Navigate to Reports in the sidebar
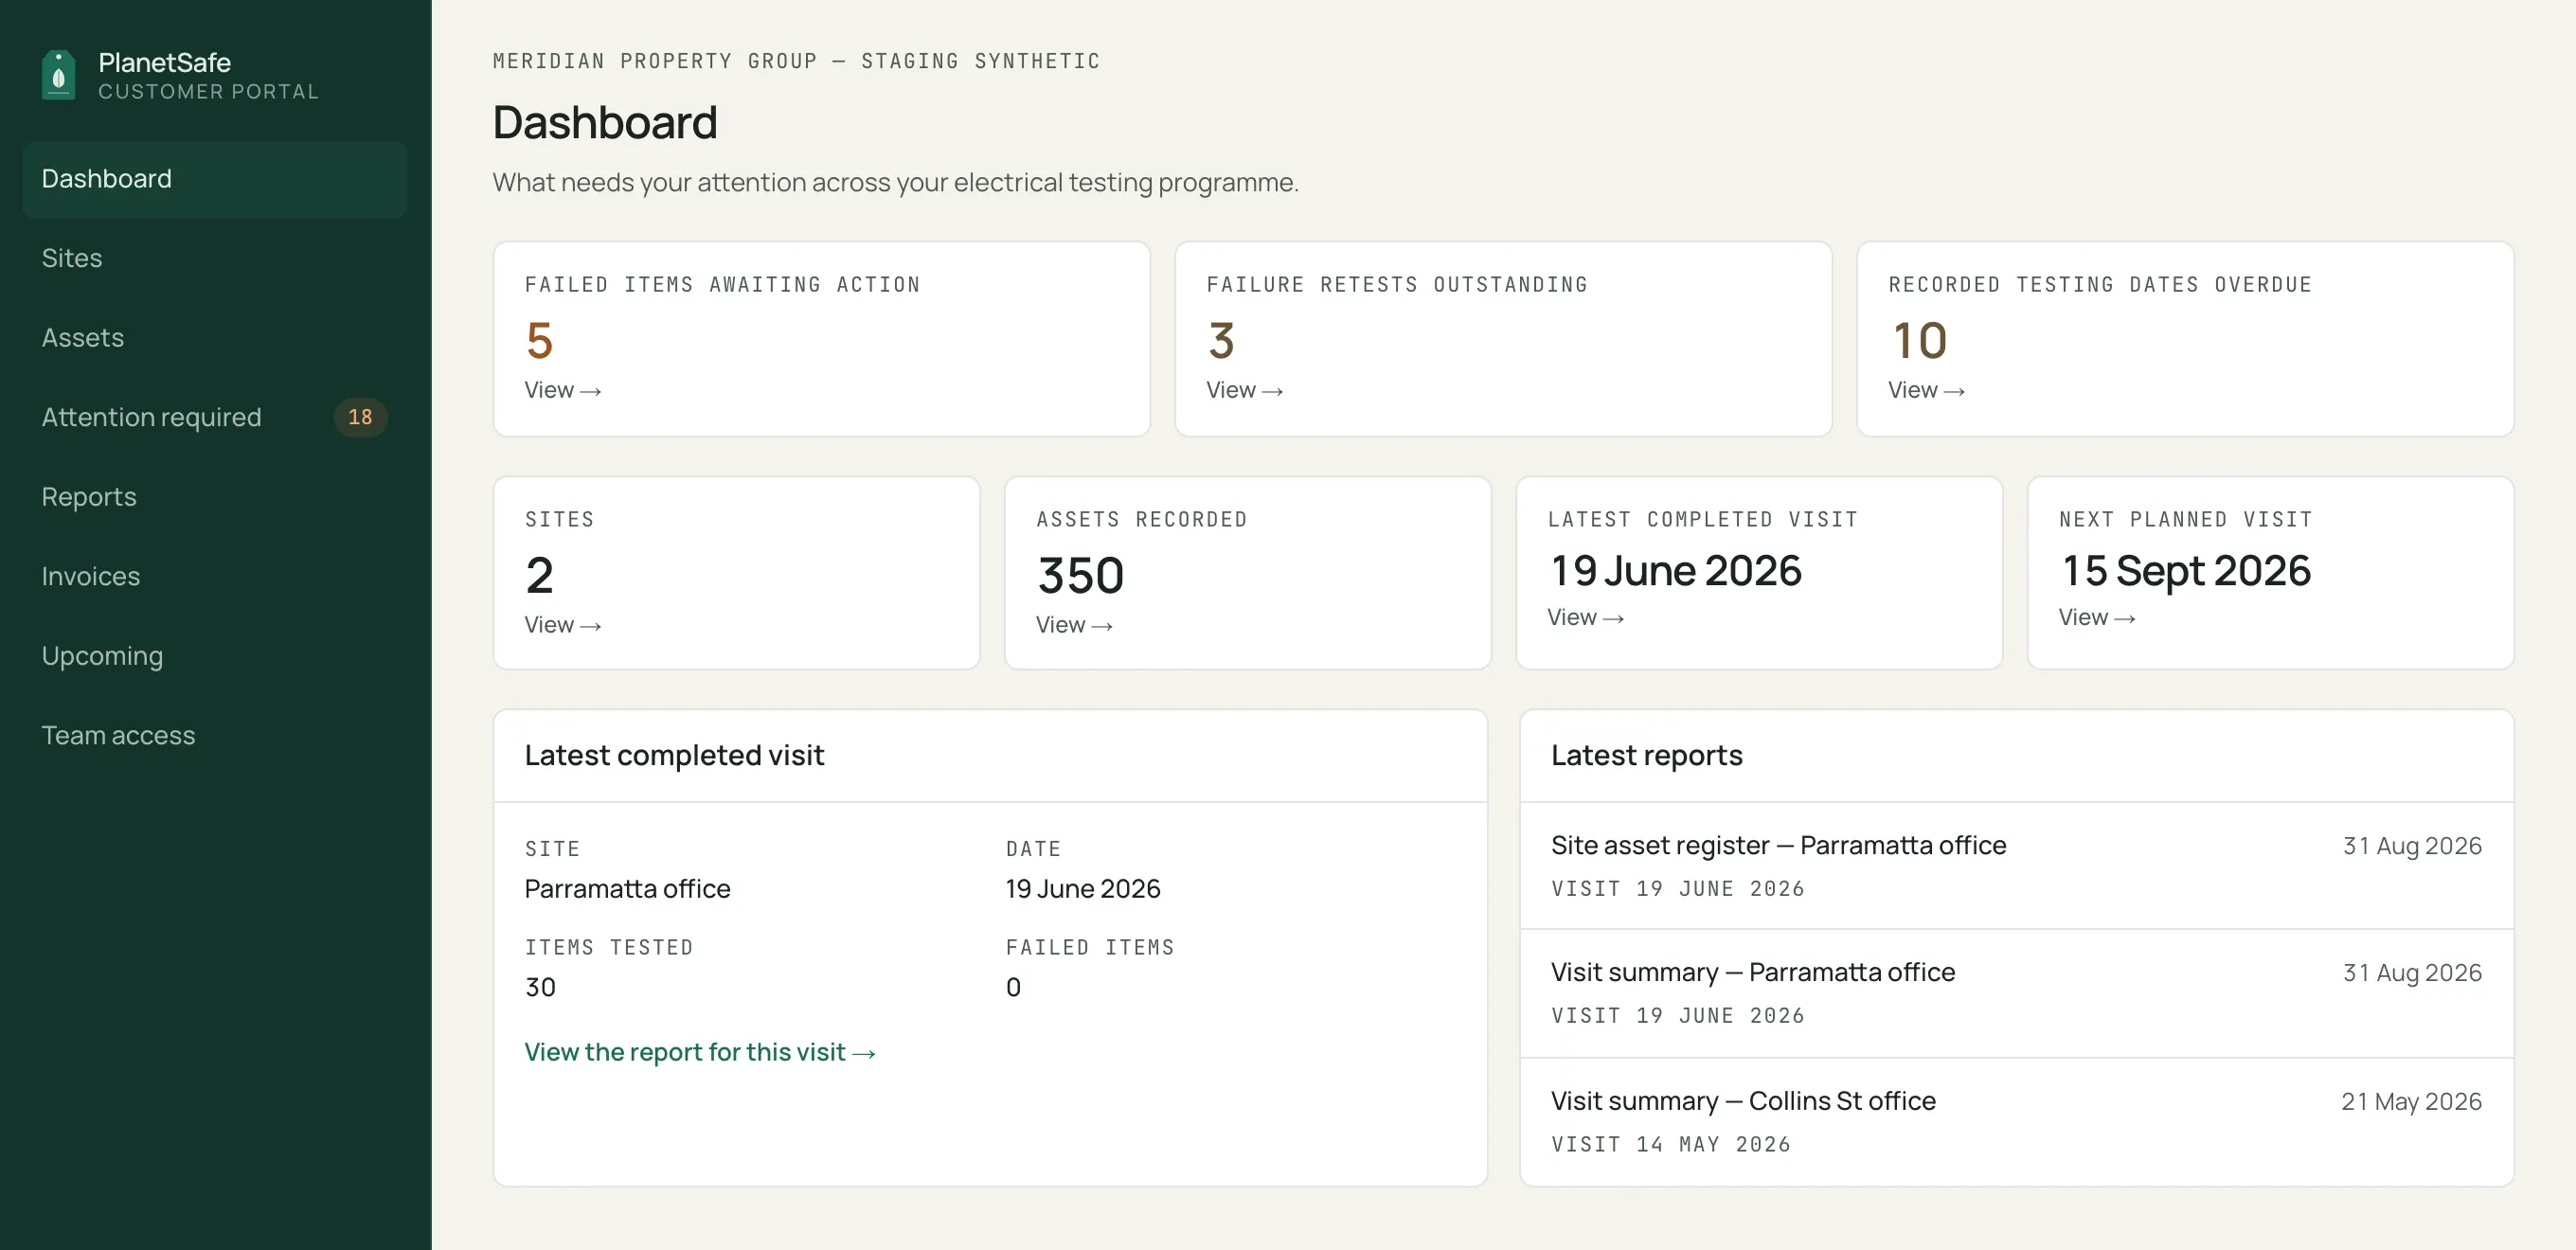 [x=215, y=497]
